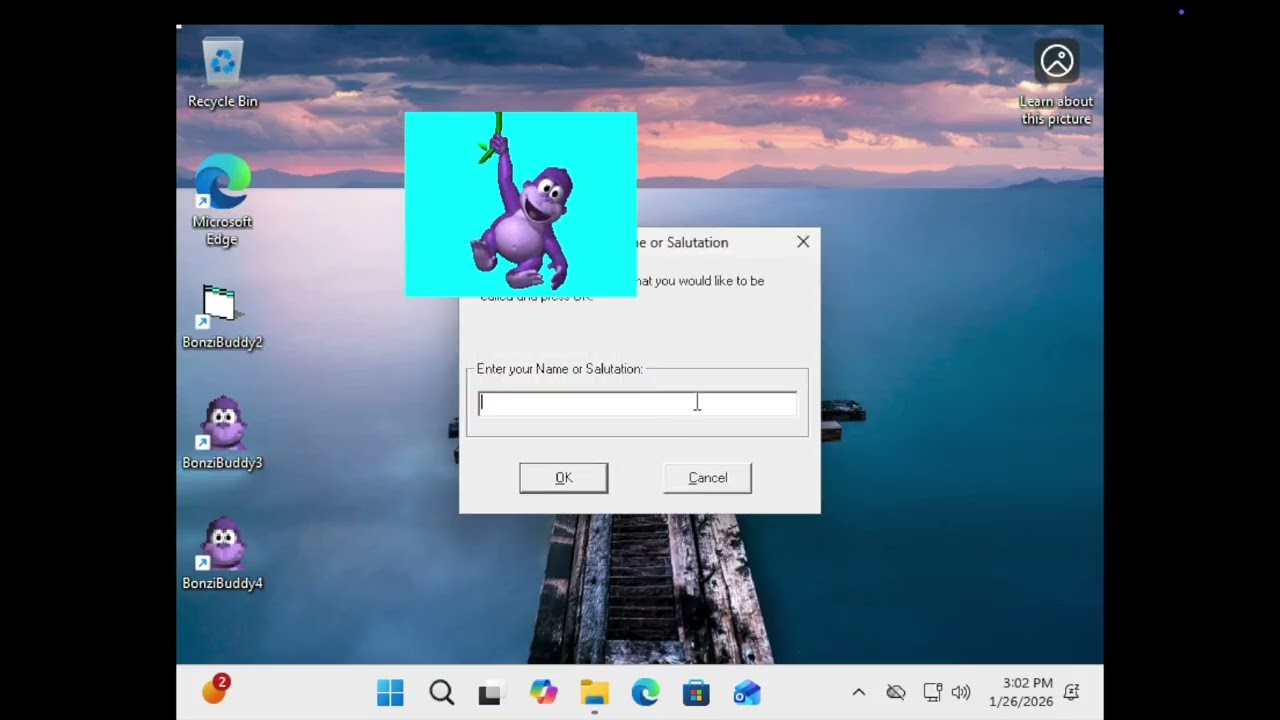1280x720 pixels.
Task: Select the BonziBuddy2 desktop shortcut
Action: [x=222, y=318]
